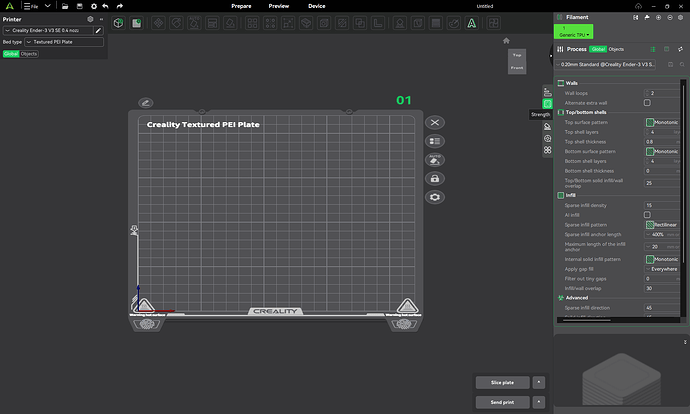Click the home view icon above view cube

(506, 40)
